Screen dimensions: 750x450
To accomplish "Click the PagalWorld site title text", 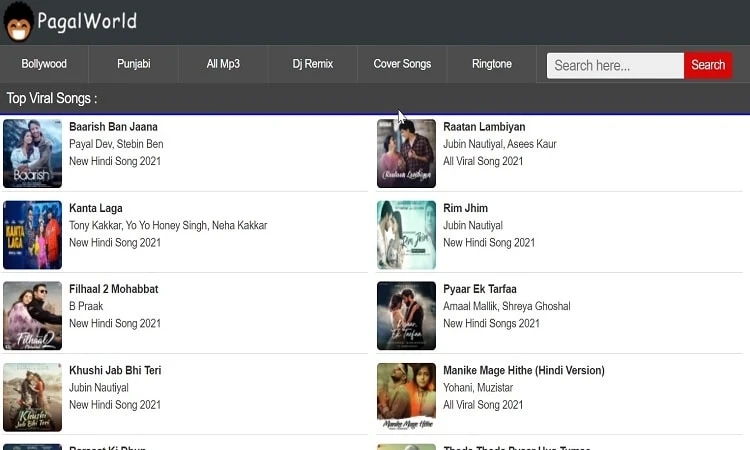I will coord(87,22).
